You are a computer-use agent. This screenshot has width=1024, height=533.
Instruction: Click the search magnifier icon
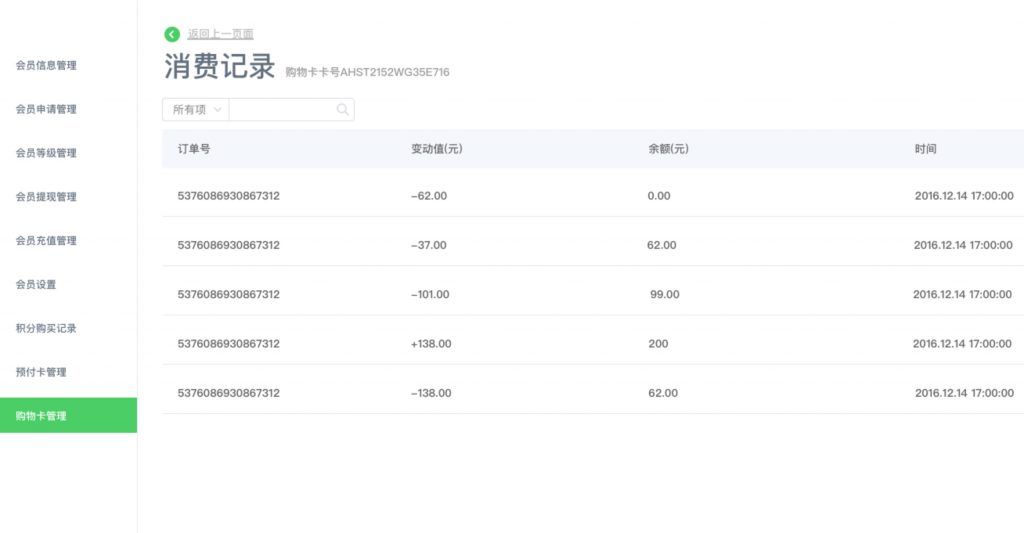[342, 110]
